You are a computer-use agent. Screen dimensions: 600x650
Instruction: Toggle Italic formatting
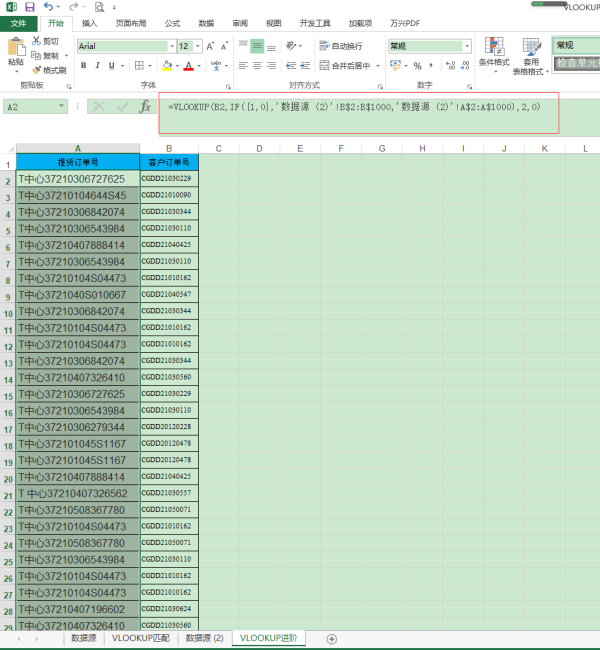tap(98, 66)
